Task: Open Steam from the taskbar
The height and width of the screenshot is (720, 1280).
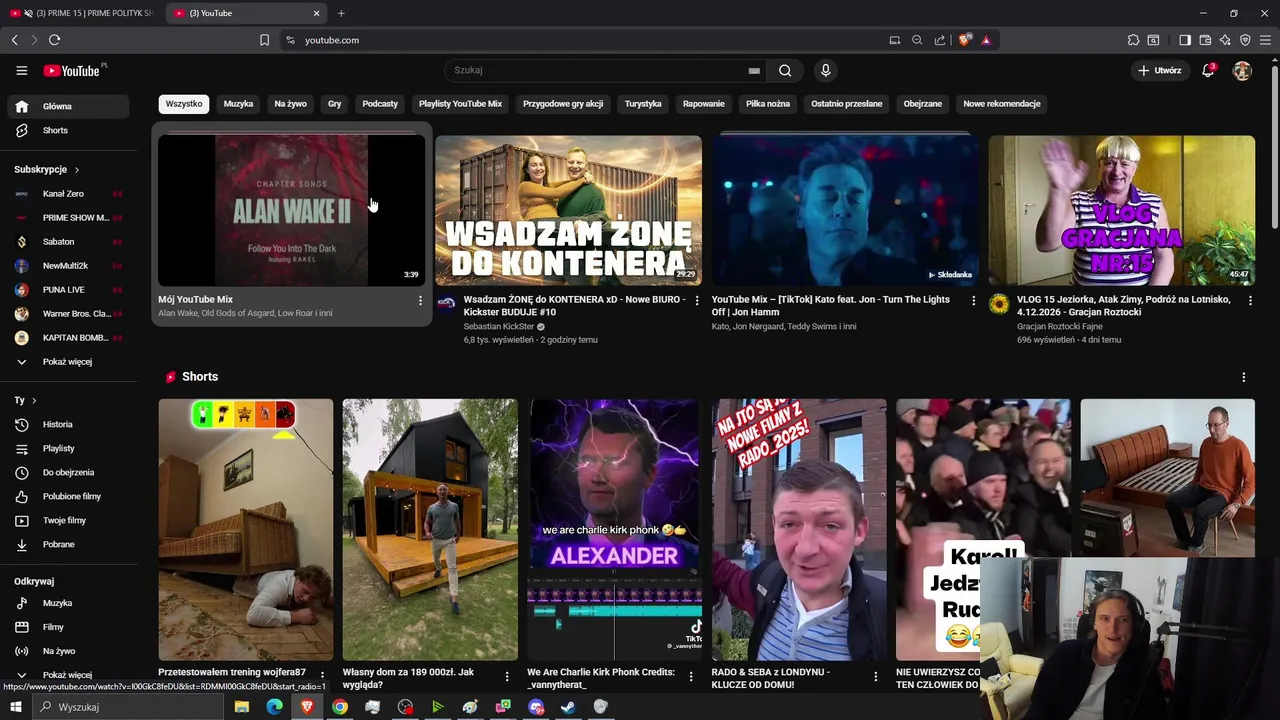Action: coord(568,707)
